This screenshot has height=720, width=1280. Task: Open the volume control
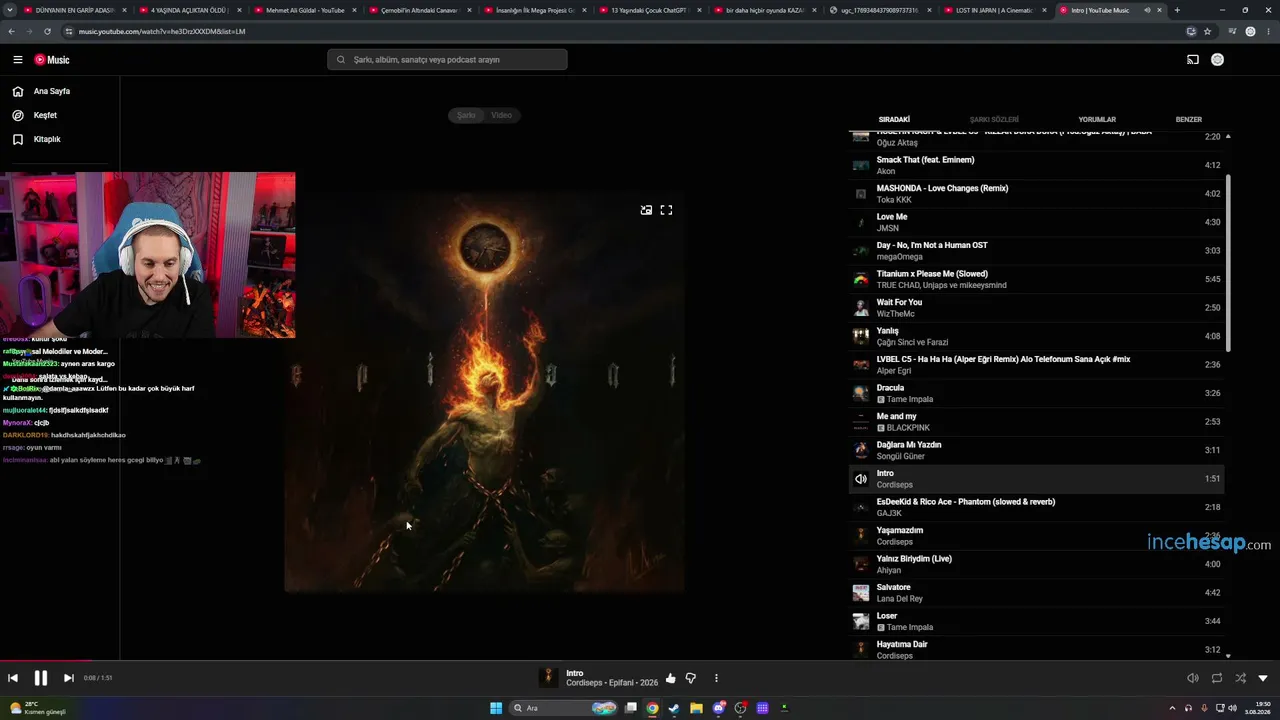coord(1192,678)
